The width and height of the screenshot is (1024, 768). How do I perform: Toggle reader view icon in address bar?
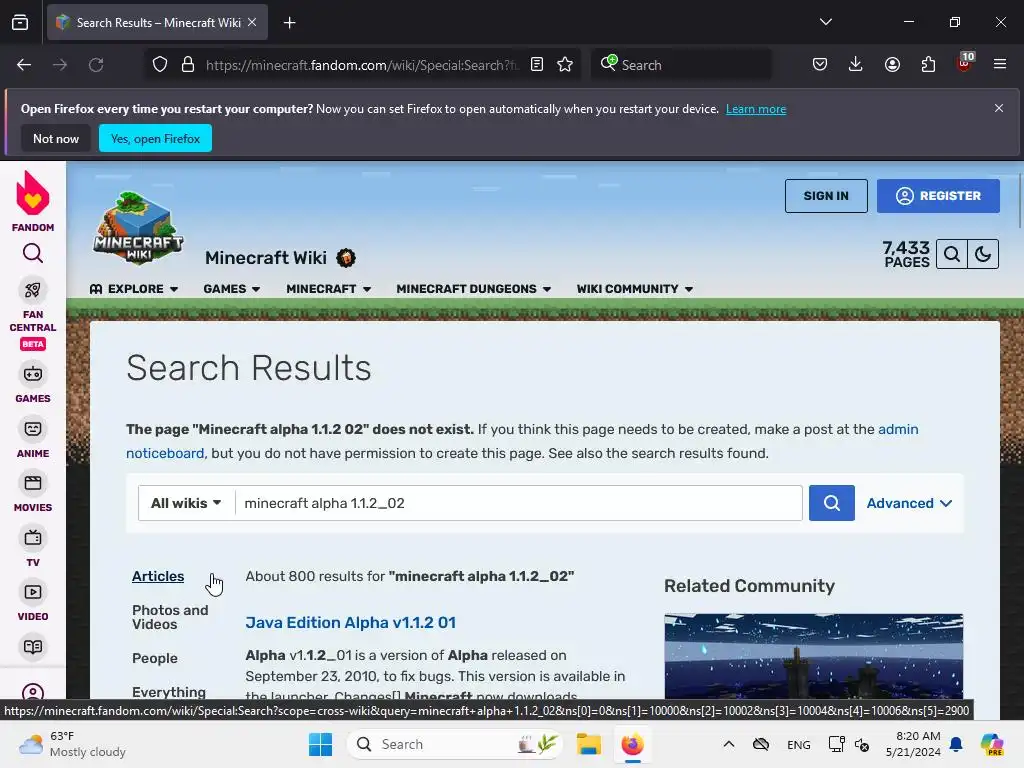(537, 65)
